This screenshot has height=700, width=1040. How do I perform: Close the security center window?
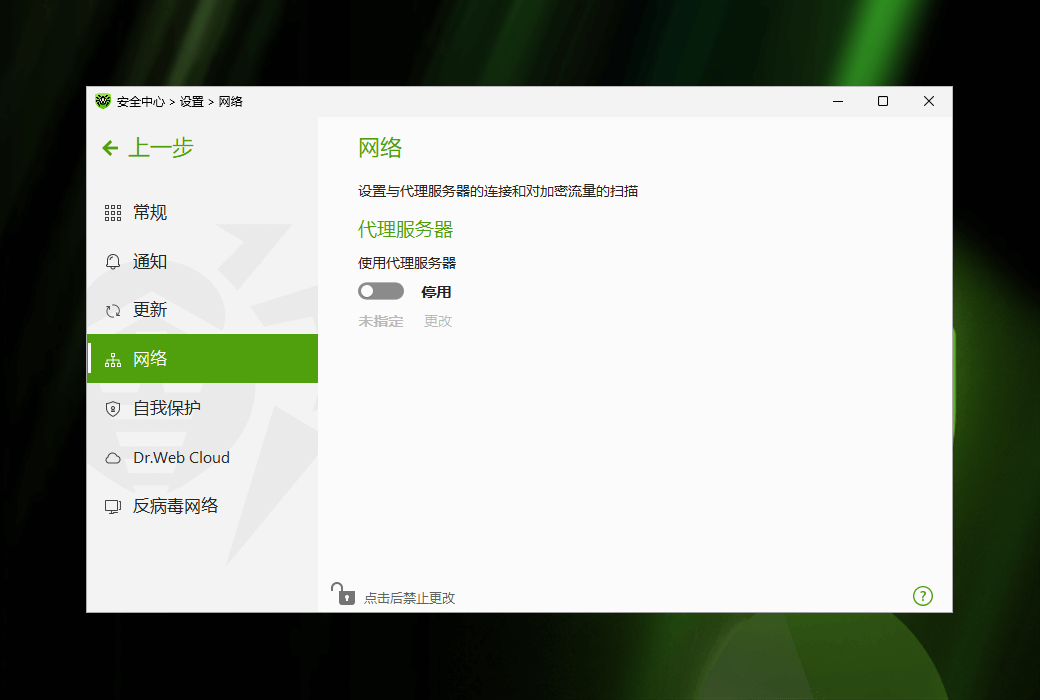[929, 101]
